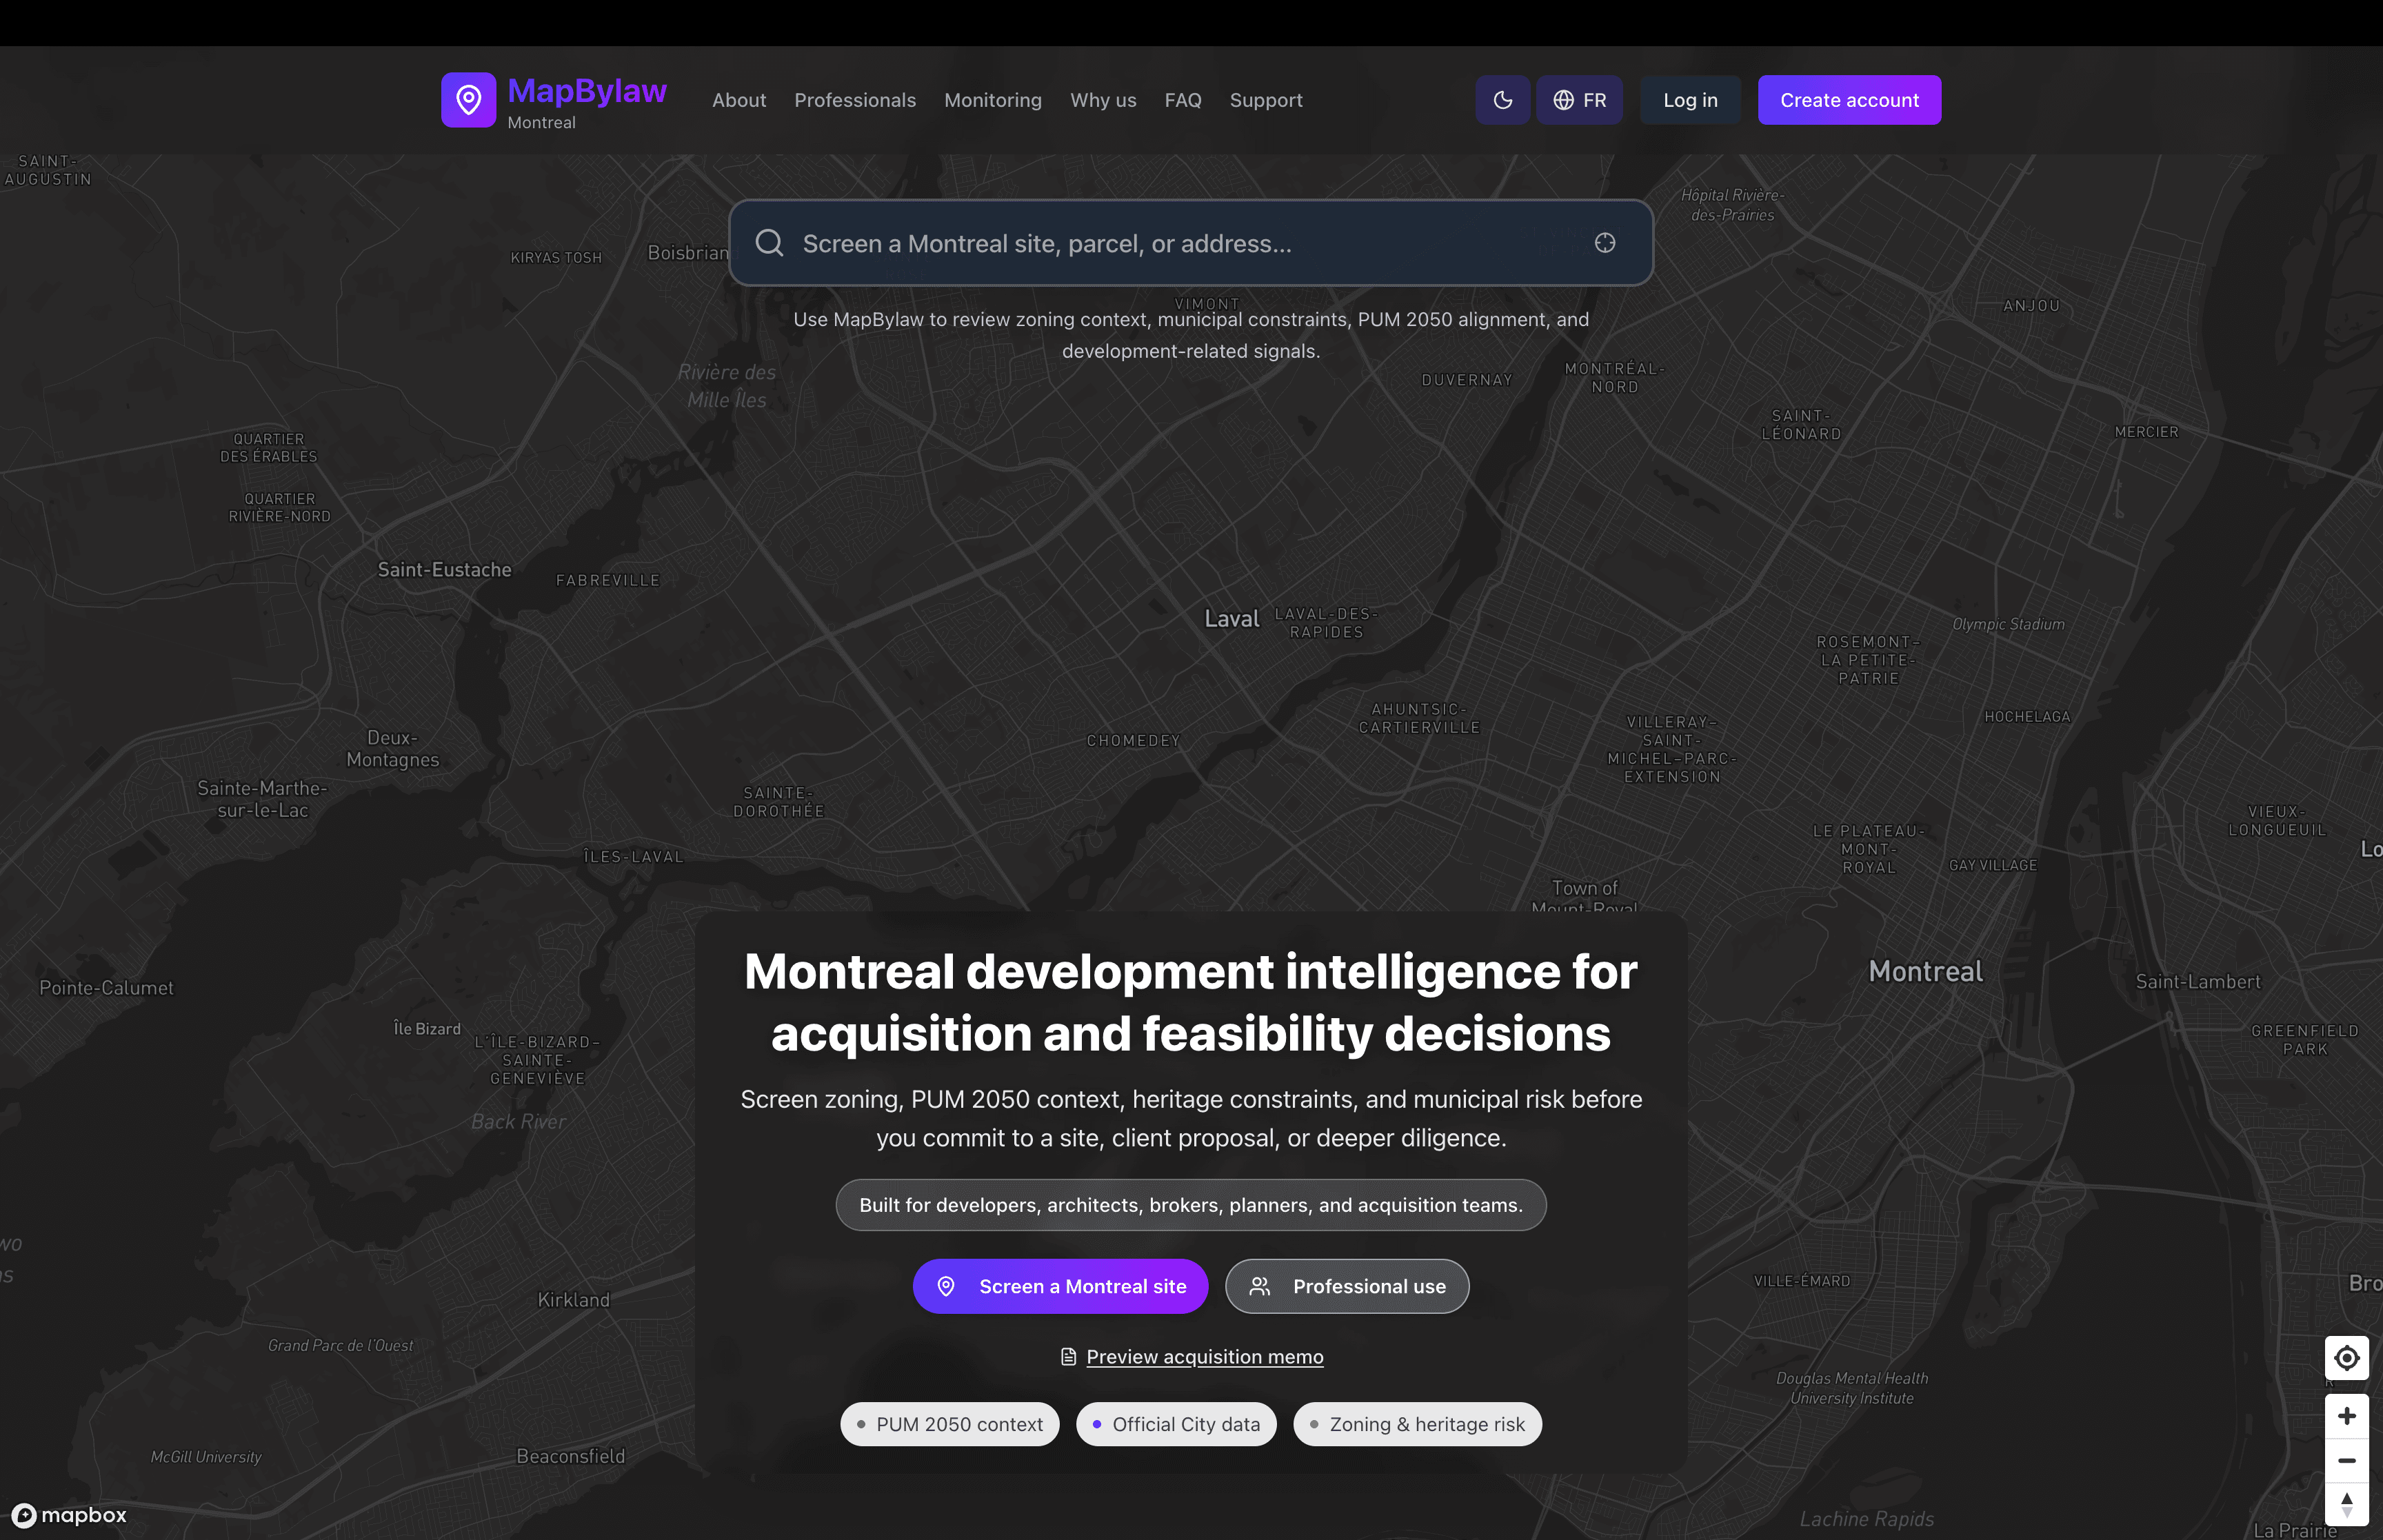Zoom out the map with minus button

click(2346, 1460)
